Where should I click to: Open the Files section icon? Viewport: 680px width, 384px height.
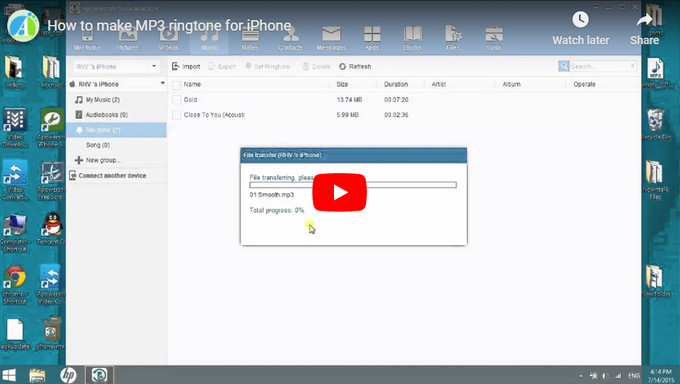(453, 34)
